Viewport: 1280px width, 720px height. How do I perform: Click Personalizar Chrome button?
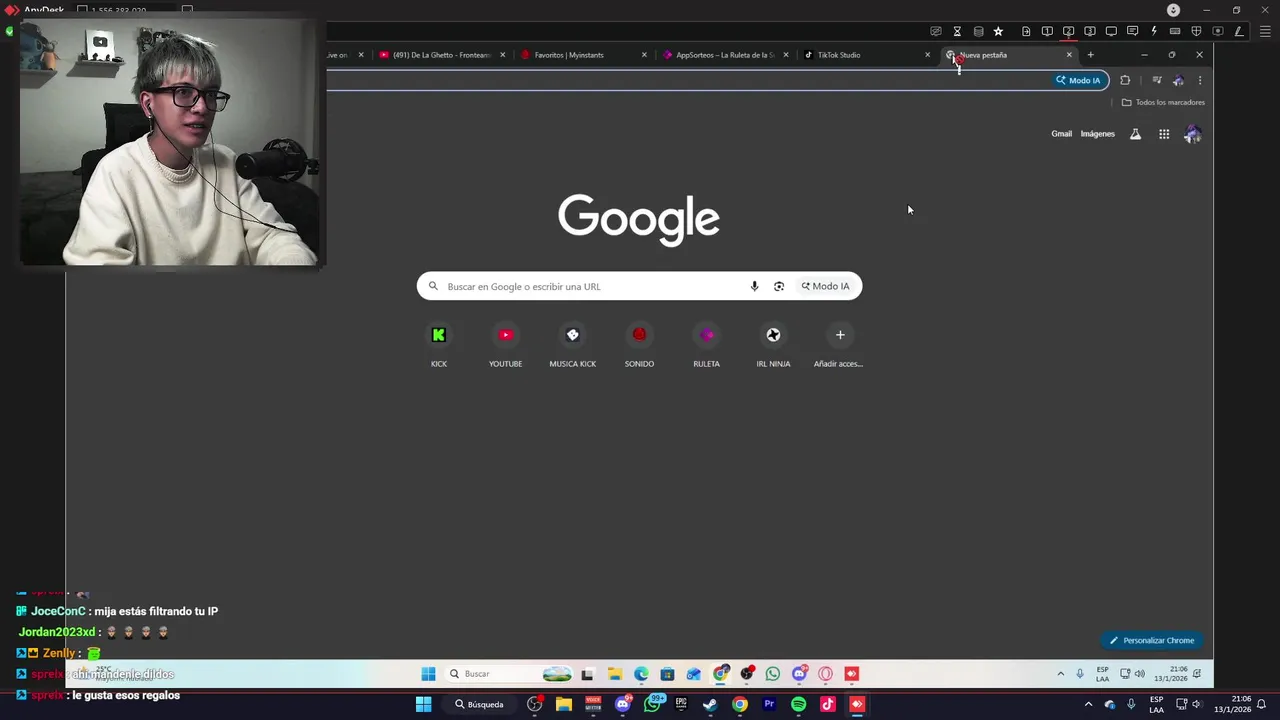tap(1152, 640)
